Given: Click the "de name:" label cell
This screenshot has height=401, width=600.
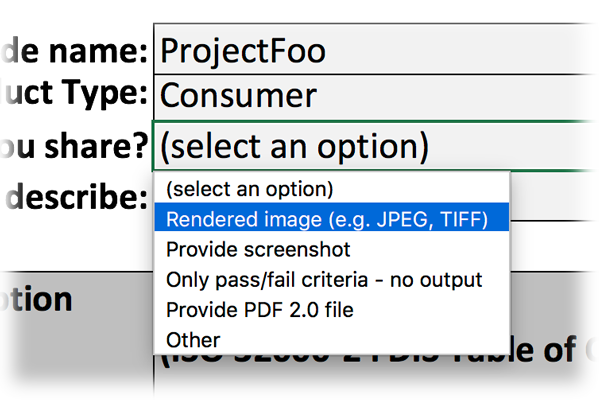Looking at the screenshot, I should [x=77, y=50].
